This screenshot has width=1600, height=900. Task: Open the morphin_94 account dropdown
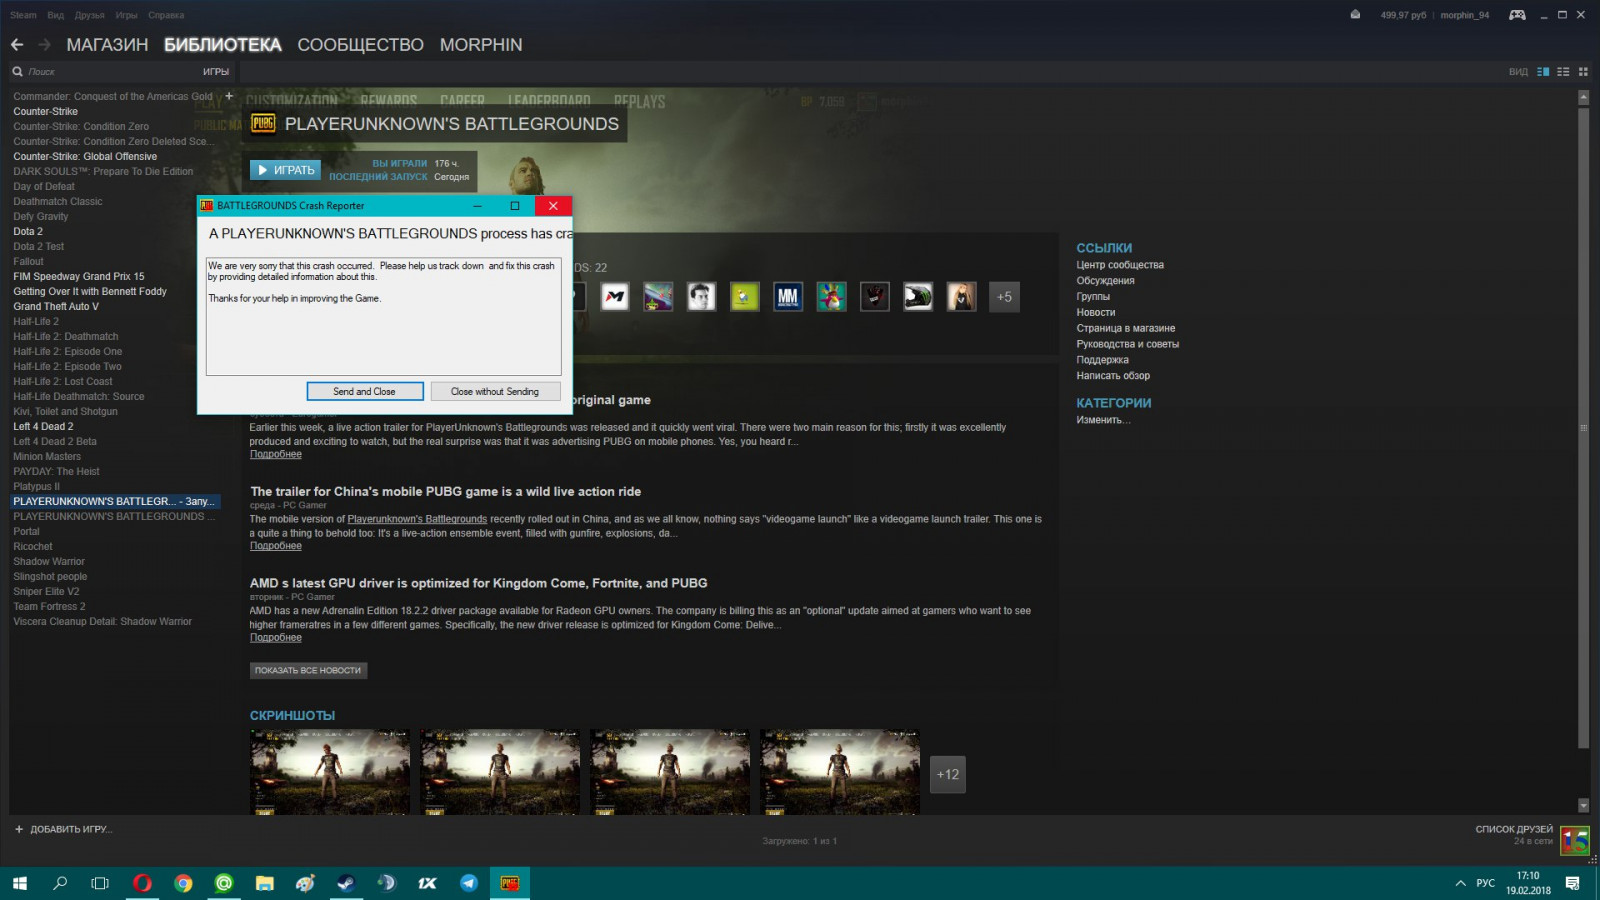pyautogui.click(x=1465, y=15)
